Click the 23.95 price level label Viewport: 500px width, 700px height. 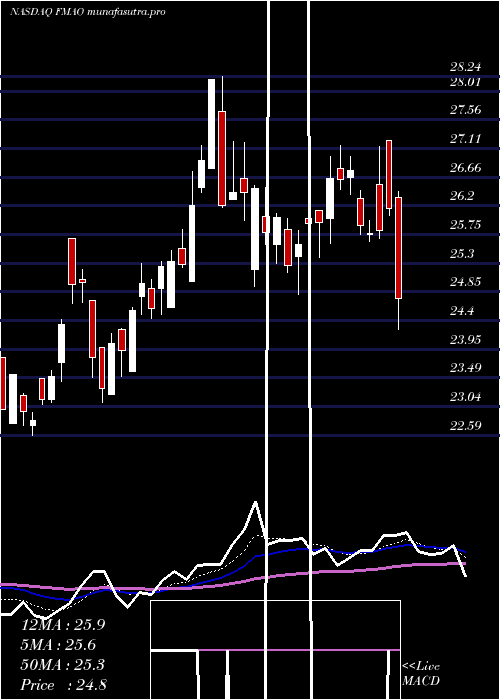click(466, 340)
